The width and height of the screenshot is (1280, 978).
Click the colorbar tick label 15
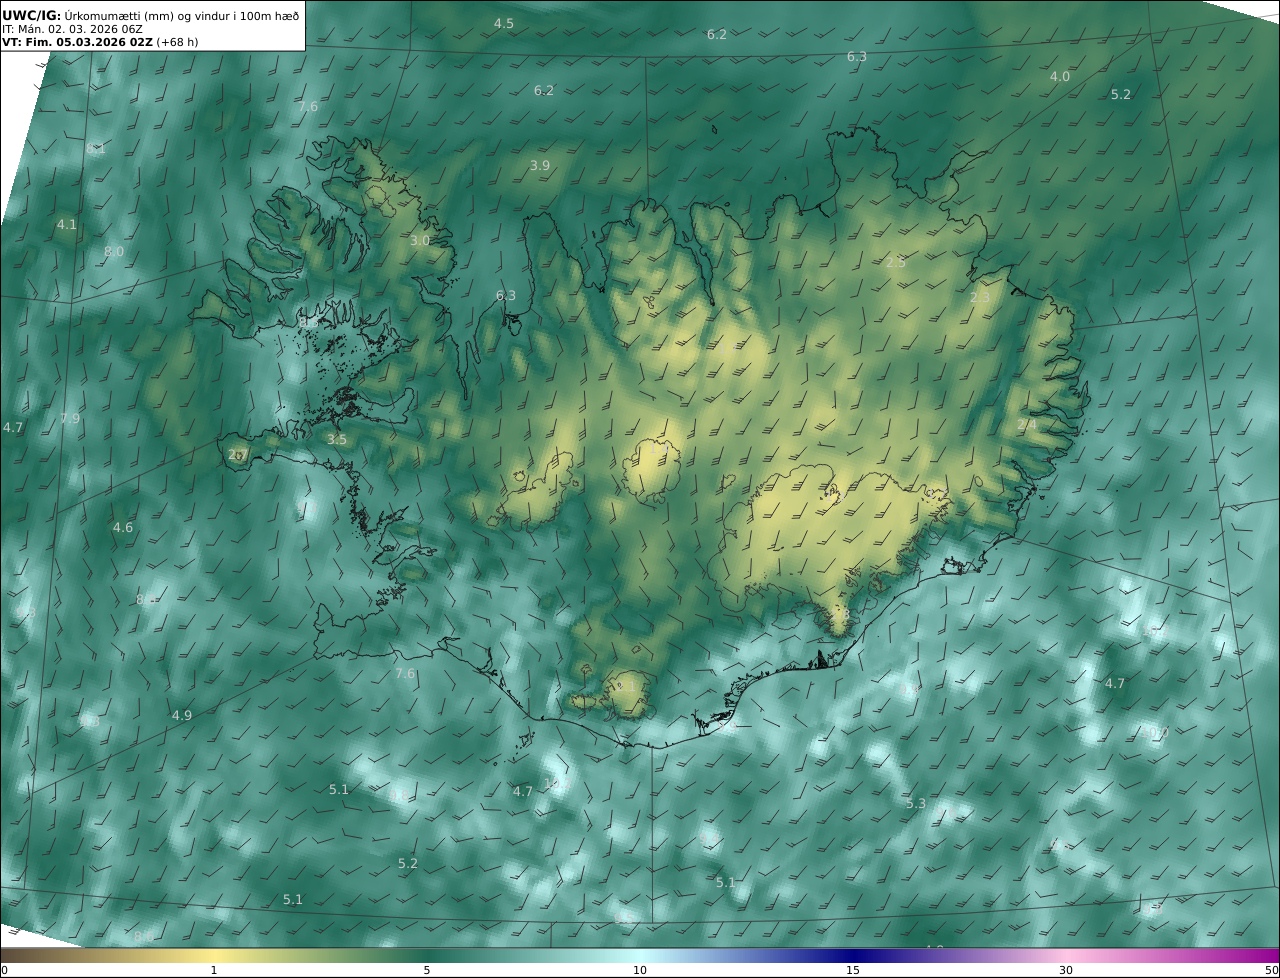click(853, 970)
